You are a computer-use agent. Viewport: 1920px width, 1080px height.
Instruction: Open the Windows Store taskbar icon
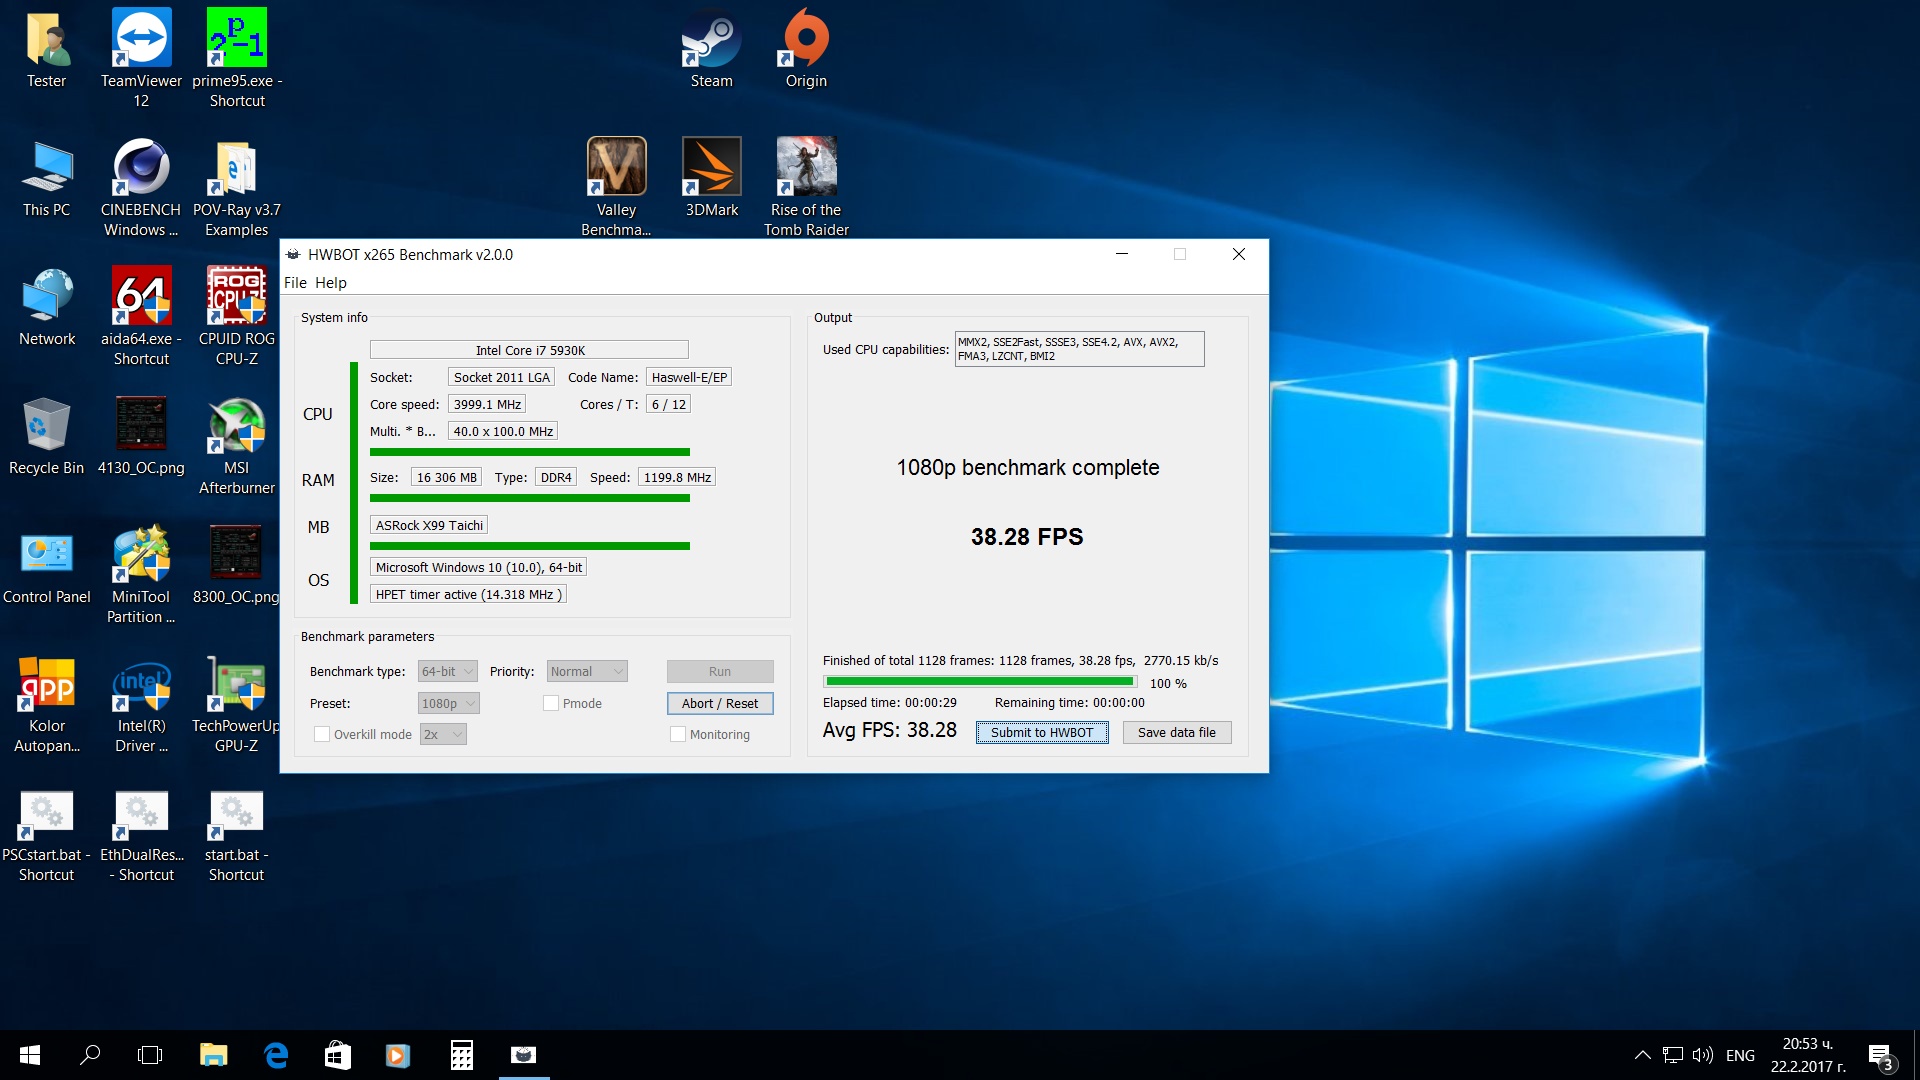pos(338,1055)
